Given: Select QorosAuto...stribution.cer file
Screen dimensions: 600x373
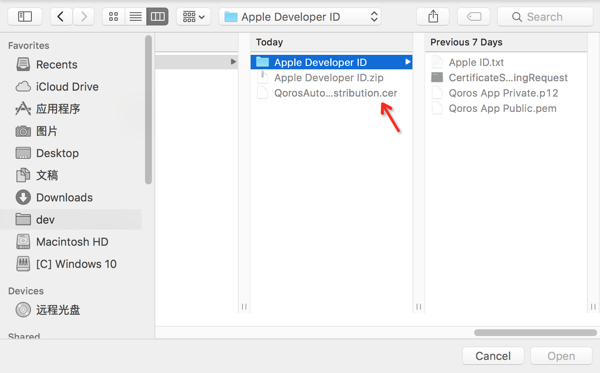Looking at the screenshot, I should [331, 93].
